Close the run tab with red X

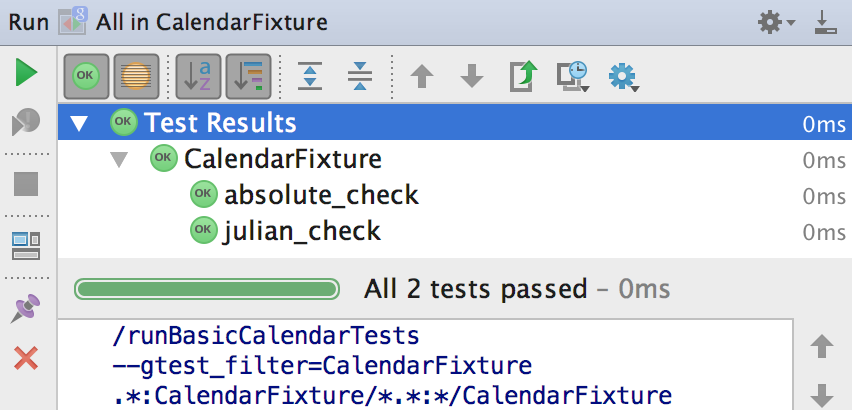[26, 357]
